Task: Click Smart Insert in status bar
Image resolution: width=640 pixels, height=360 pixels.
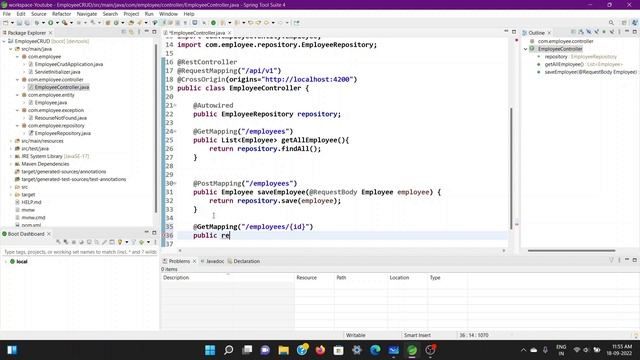Action: click(x=417, y=335)
